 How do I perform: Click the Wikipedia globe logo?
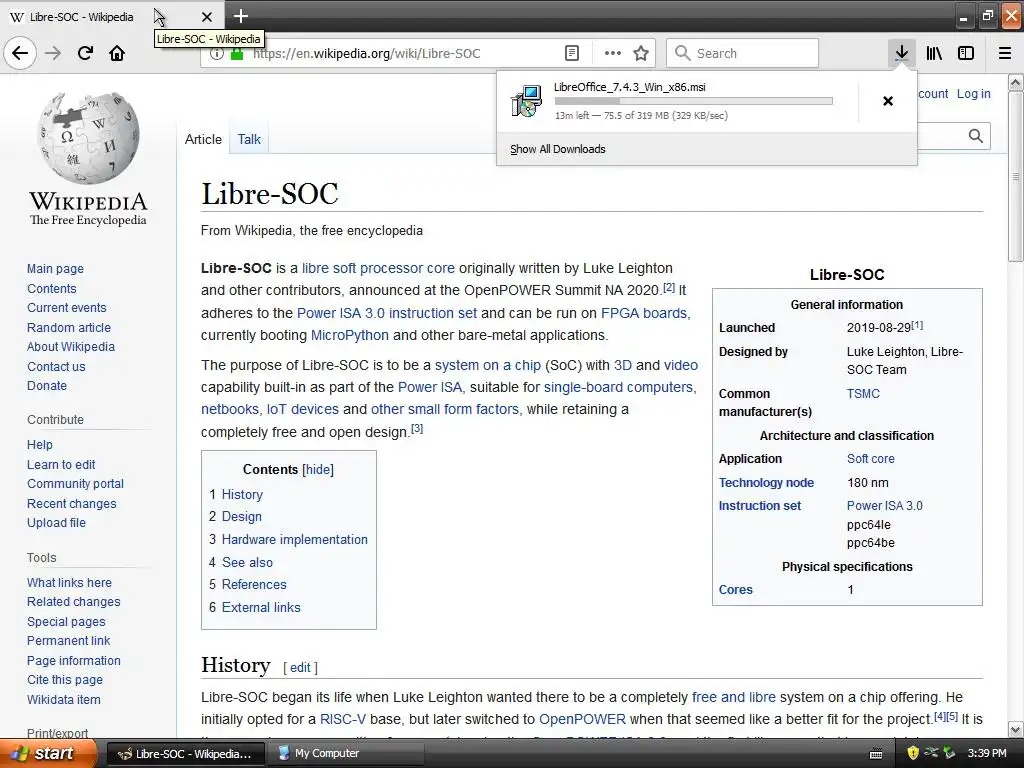point(88,137)
